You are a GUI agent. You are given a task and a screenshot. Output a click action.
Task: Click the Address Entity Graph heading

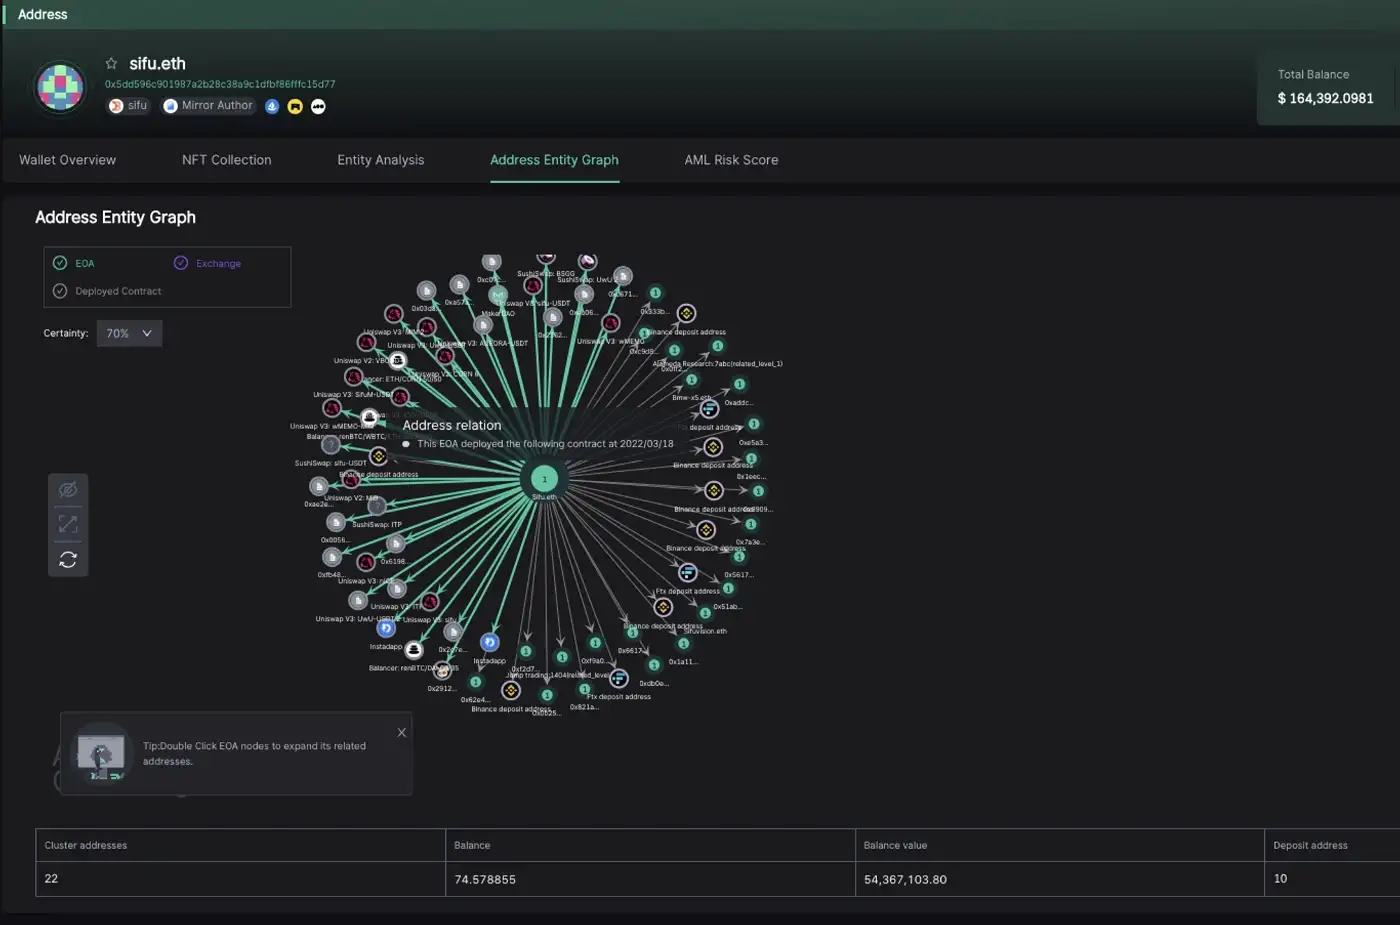(x=115, y=217)
